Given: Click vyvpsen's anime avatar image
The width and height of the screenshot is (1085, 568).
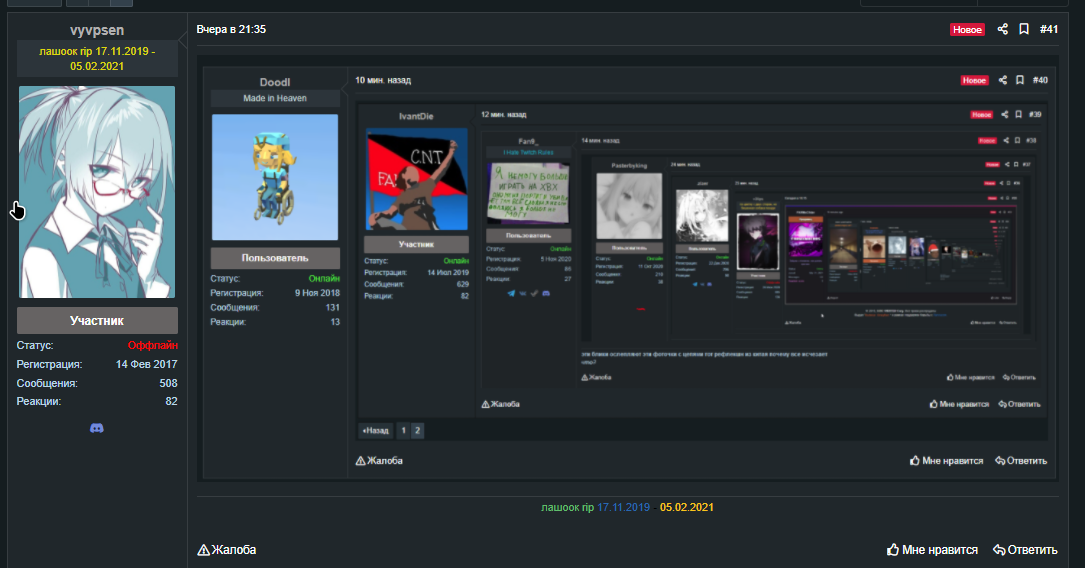Looking at the screenshot, I should point(97,192).
